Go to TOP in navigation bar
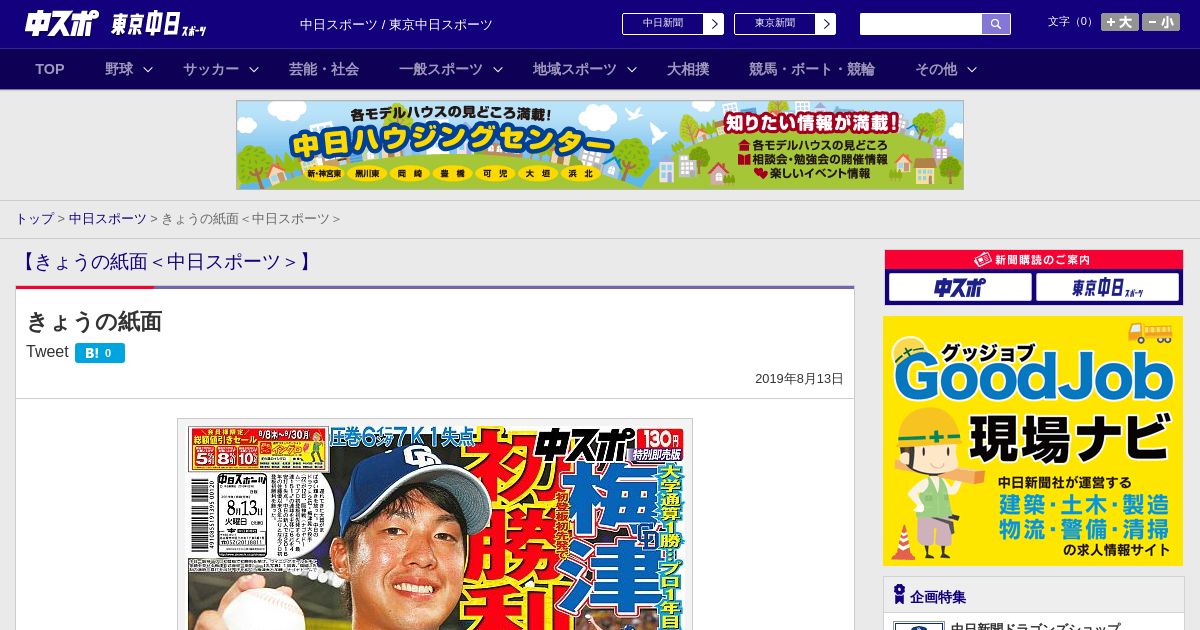This screenshot has height=630, width=1200. pos(50,69)
